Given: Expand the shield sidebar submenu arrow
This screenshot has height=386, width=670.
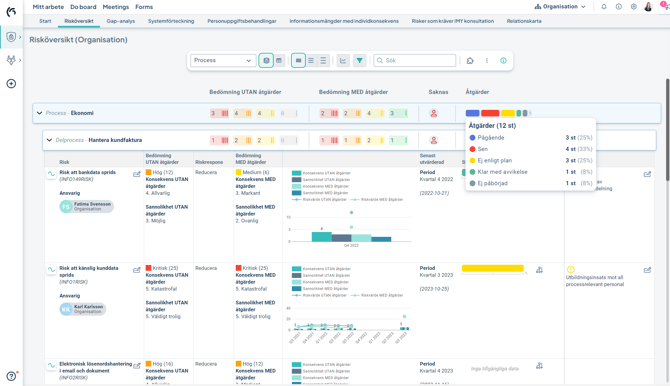Looking at the screenshot, I should coord(20,37).
